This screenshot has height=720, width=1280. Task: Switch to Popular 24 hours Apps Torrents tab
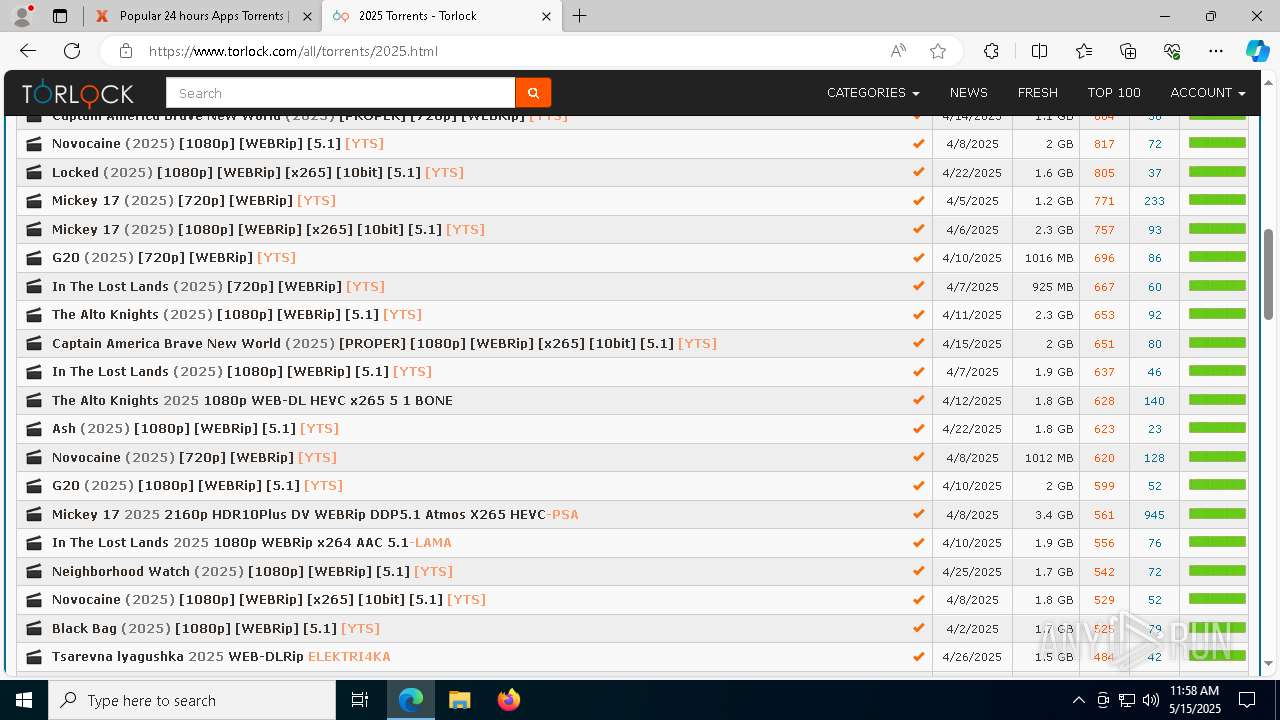tap(202, 16)
